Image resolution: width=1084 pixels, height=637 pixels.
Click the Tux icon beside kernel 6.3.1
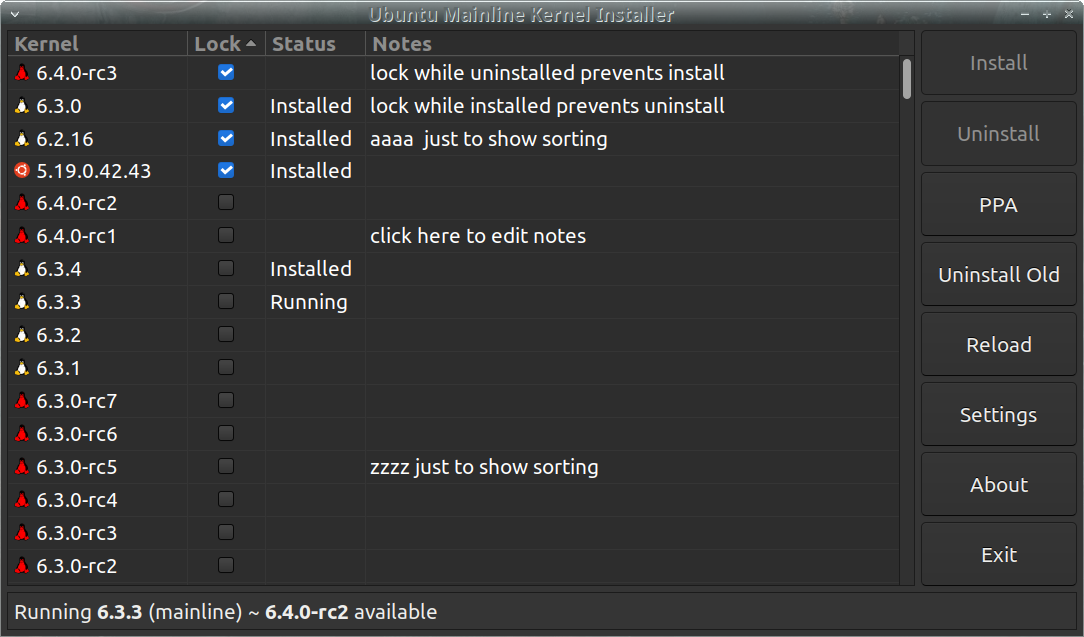(x=22, y=367)
